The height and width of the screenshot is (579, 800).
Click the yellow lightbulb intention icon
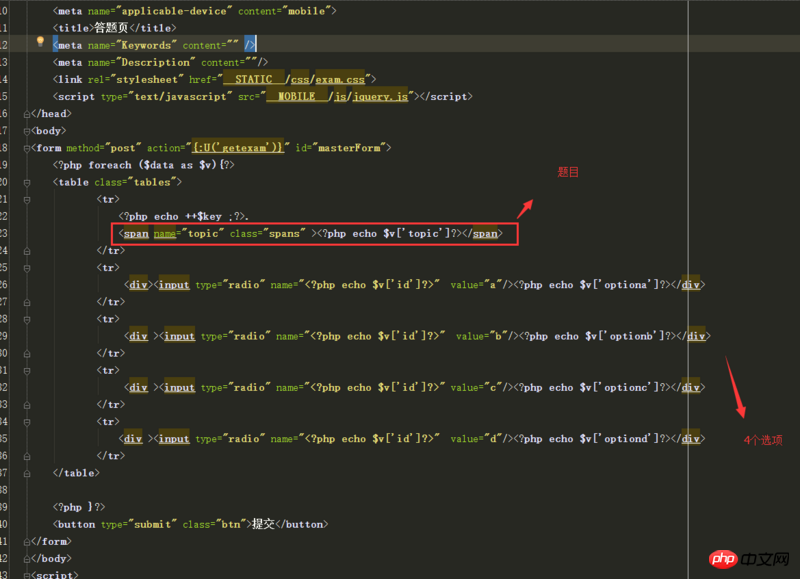40,41
